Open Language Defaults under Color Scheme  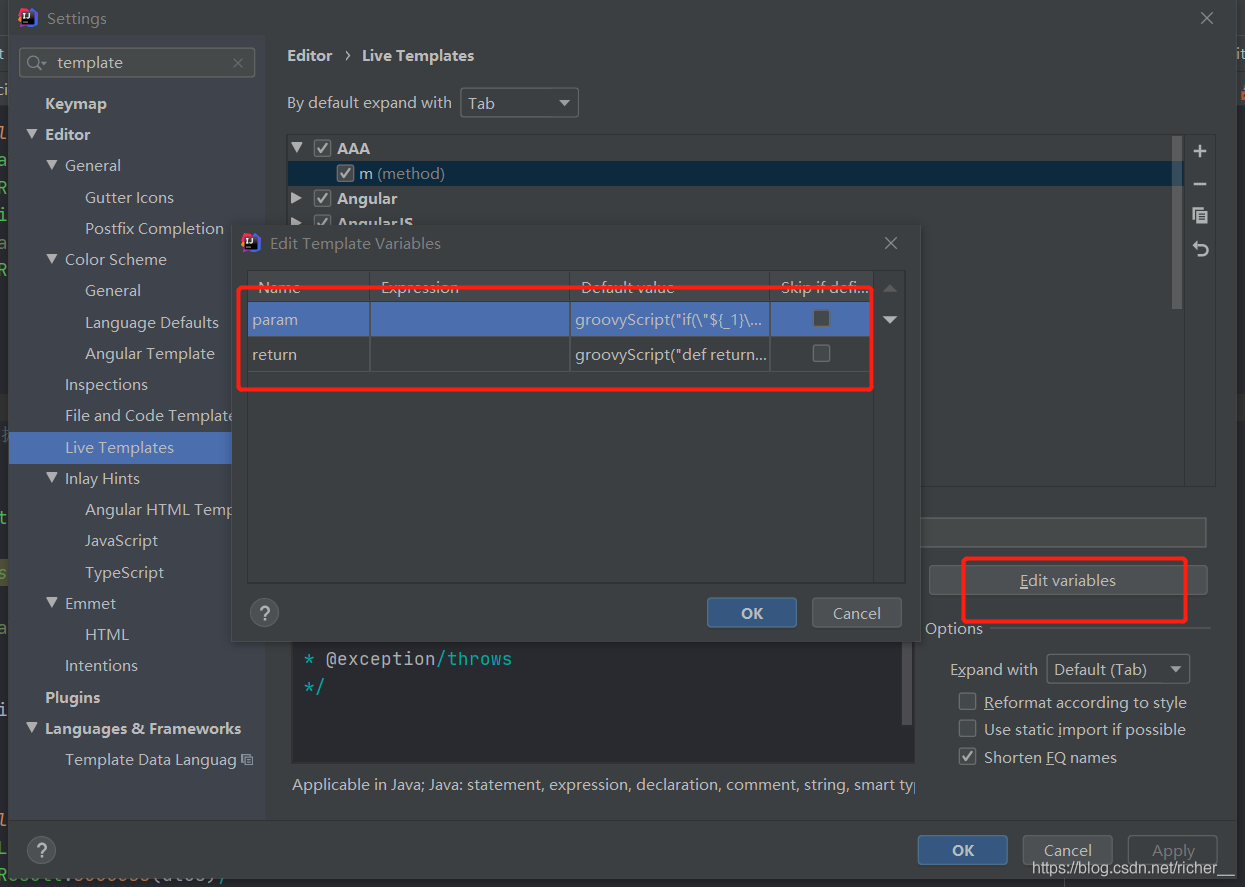click(x=152, y=323)
